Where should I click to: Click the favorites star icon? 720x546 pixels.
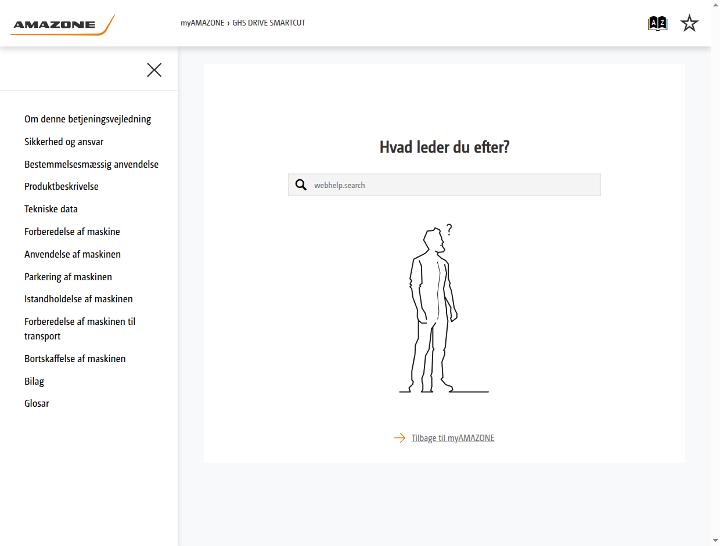[x=689, y=23]
